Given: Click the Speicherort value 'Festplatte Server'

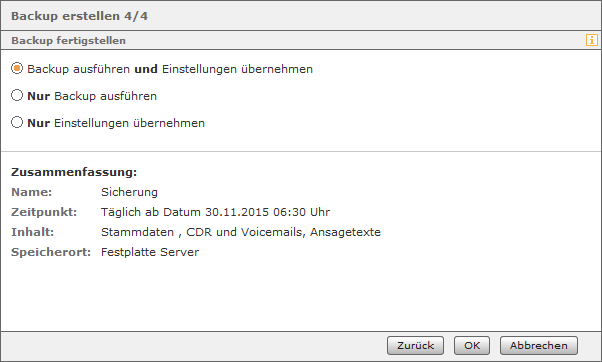Looking at the screenshot, I should pyautogui.click(x=150, y=252).
